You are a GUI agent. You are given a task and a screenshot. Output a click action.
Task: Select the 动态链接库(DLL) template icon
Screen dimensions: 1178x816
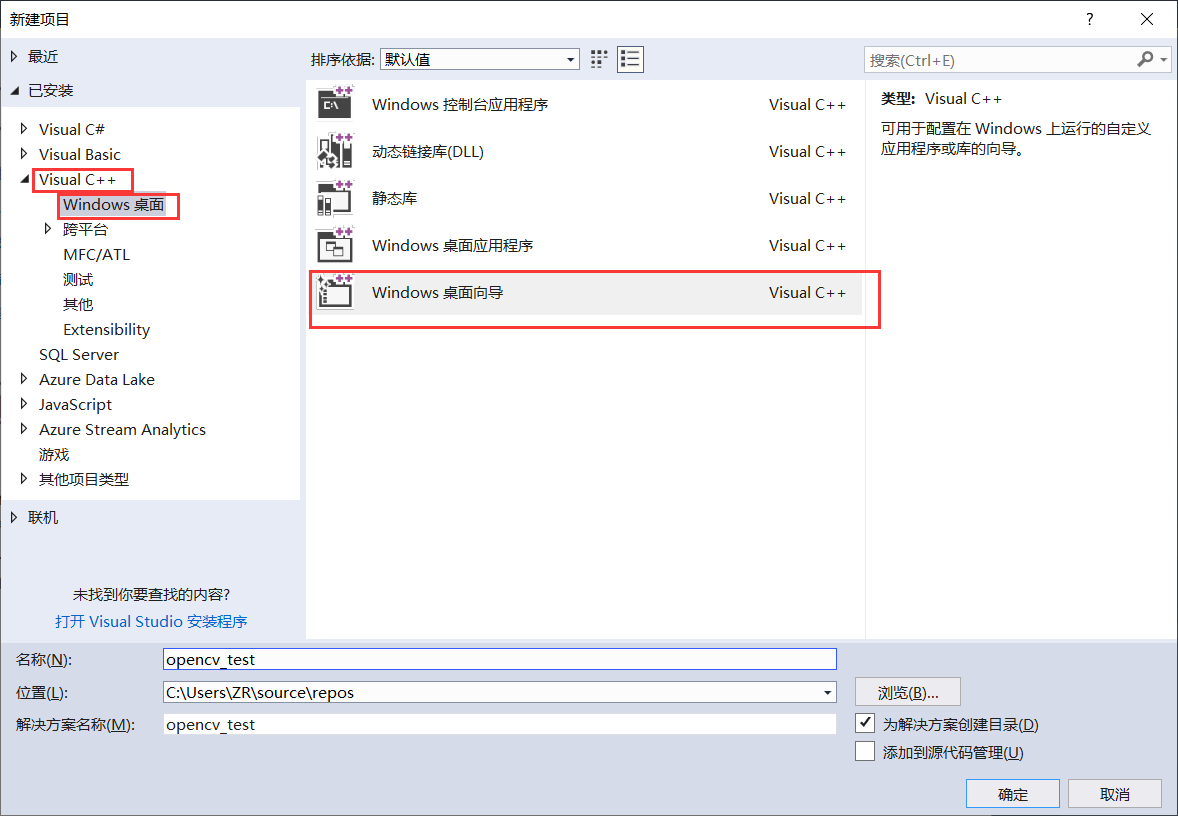(335, 151)
